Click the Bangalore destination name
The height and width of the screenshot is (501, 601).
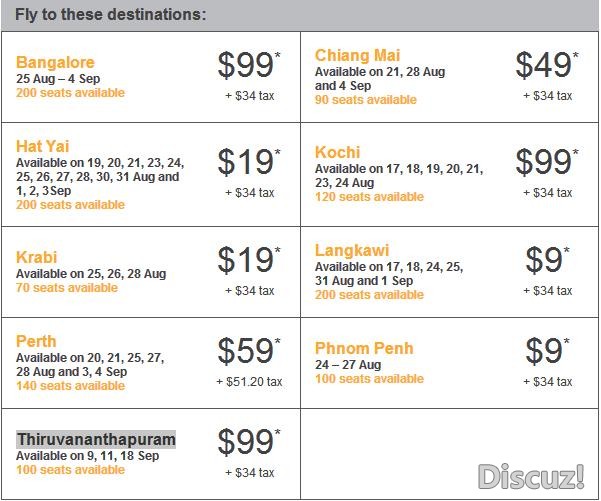tap(55, 62)
